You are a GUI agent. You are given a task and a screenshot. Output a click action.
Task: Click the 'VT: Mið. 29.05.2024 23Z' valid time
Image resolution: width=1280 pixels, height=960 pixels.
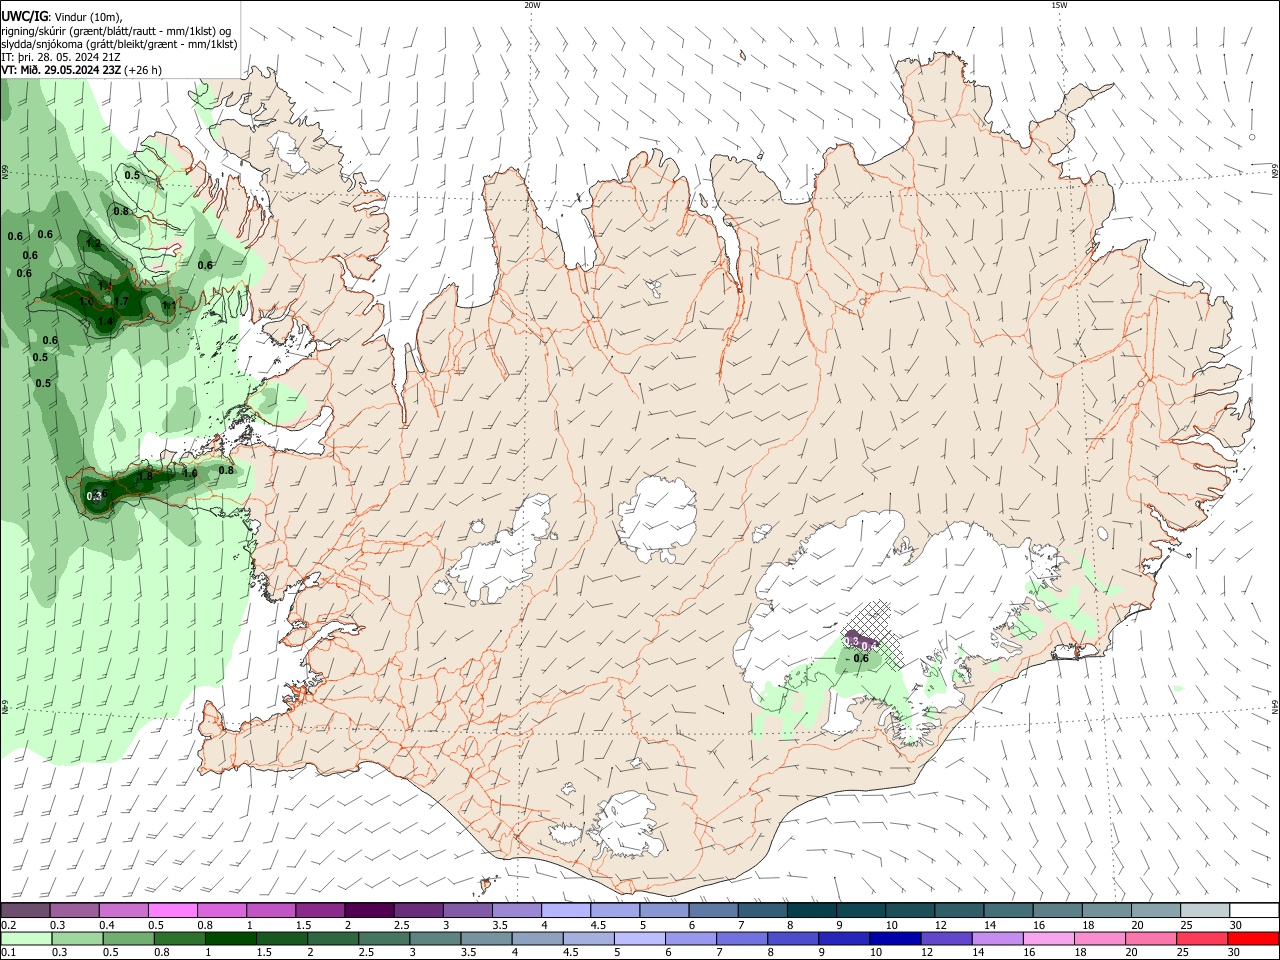tap(61, 70)
